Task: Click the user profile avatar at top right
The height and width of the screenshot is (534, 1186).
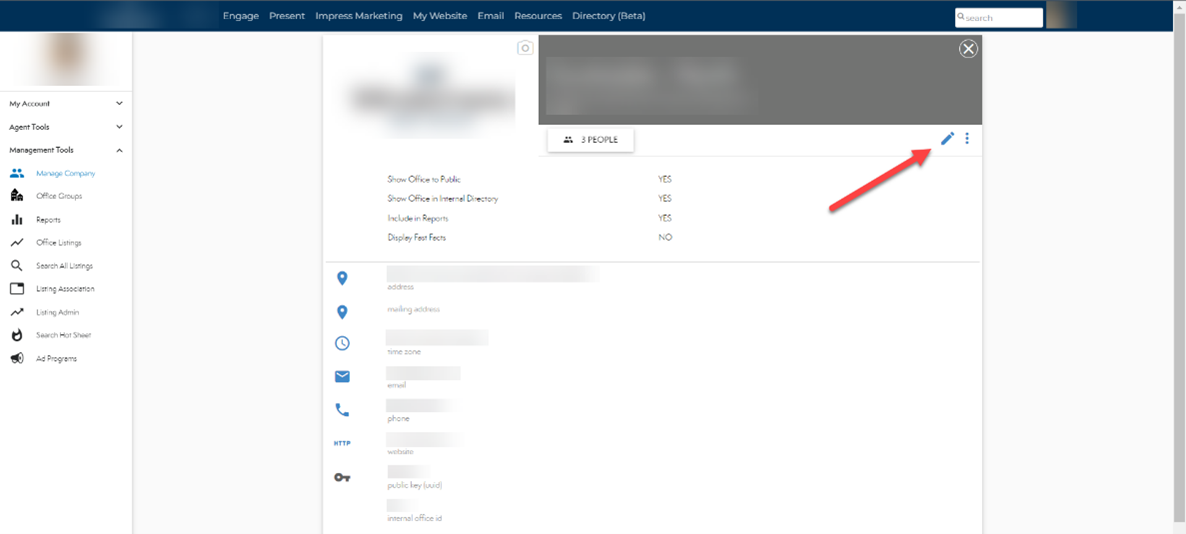Action: point(1060,15)
